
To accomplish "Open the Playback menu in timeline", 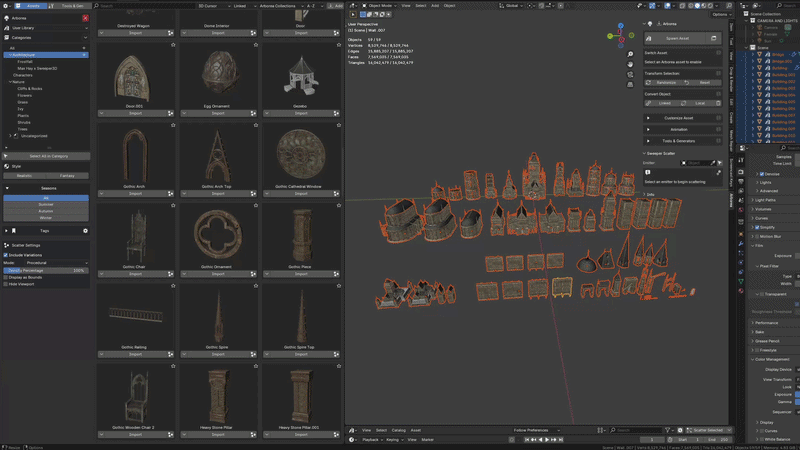I will tap(372, 439).
